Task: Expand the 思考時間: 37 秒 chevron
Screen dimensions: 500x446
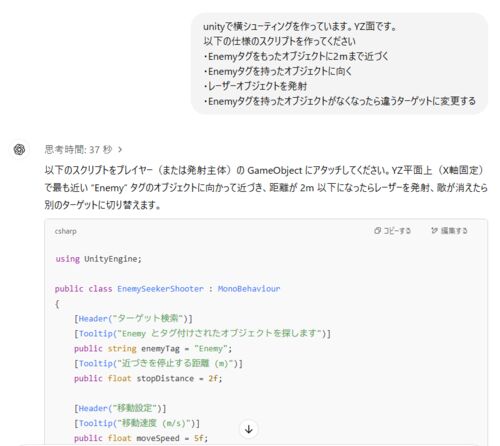Action: pos(120,150)
